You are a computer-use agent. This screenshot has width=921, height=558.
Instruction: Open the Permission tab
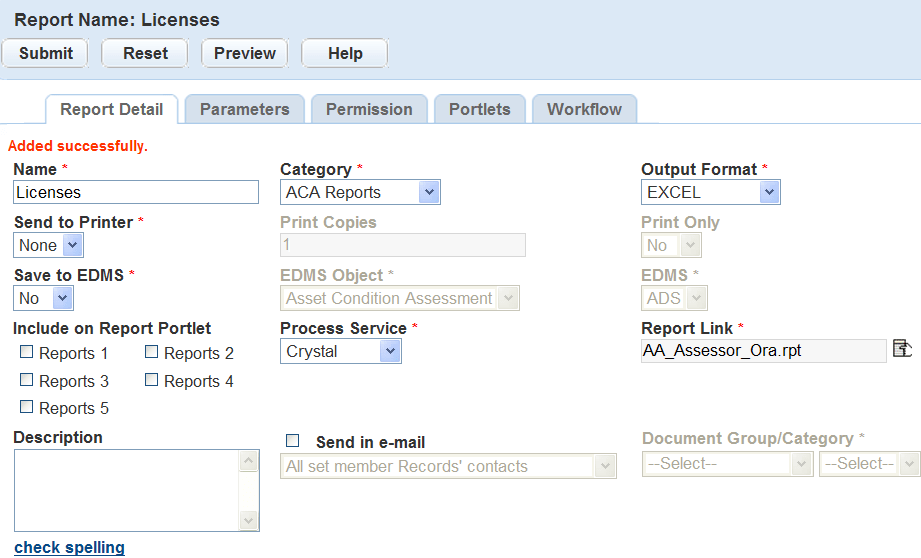click(x=369, y=110)
